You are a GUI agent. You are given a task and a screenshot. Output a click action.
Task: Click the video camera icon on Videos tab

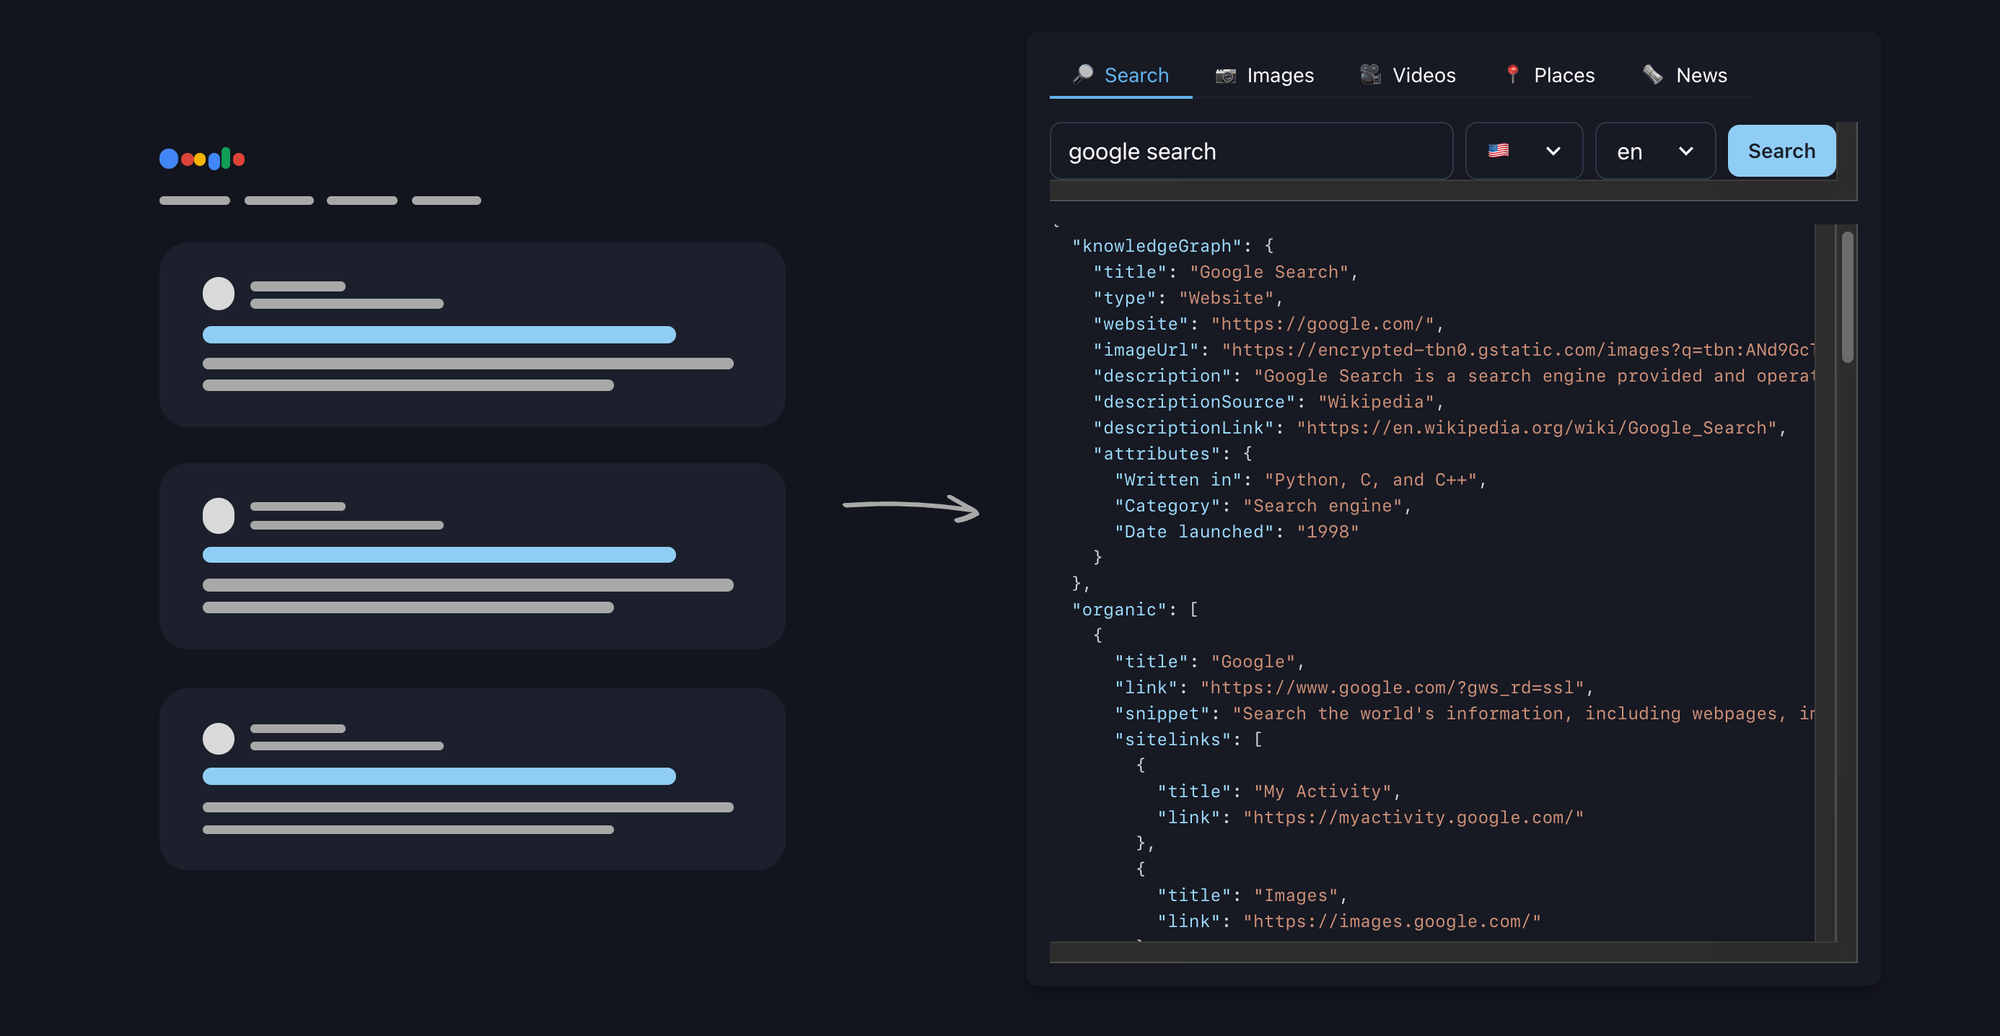tap(1369, 74)
